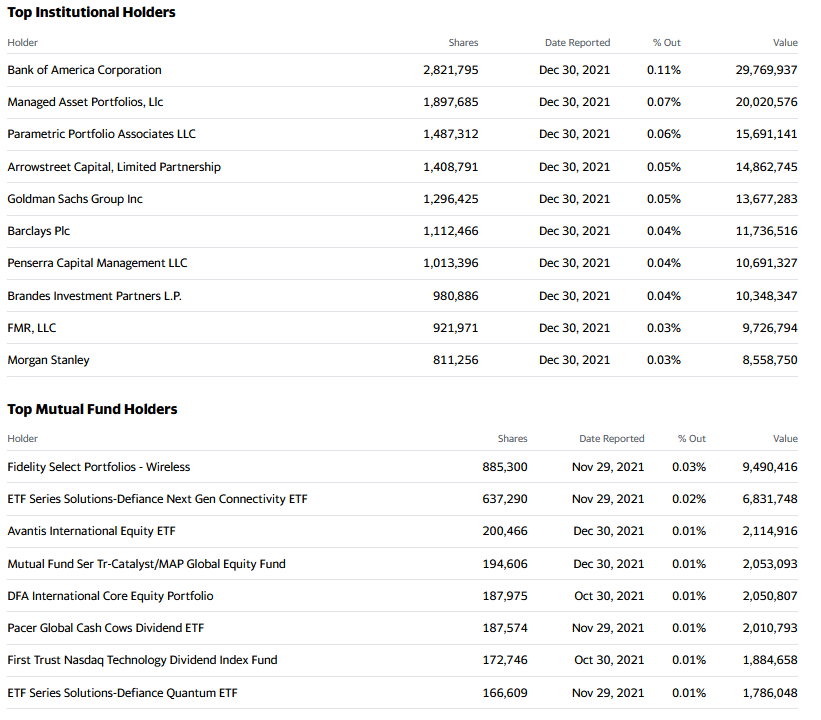Open Penserra Capital Management LLC

[x=97, y=263]
